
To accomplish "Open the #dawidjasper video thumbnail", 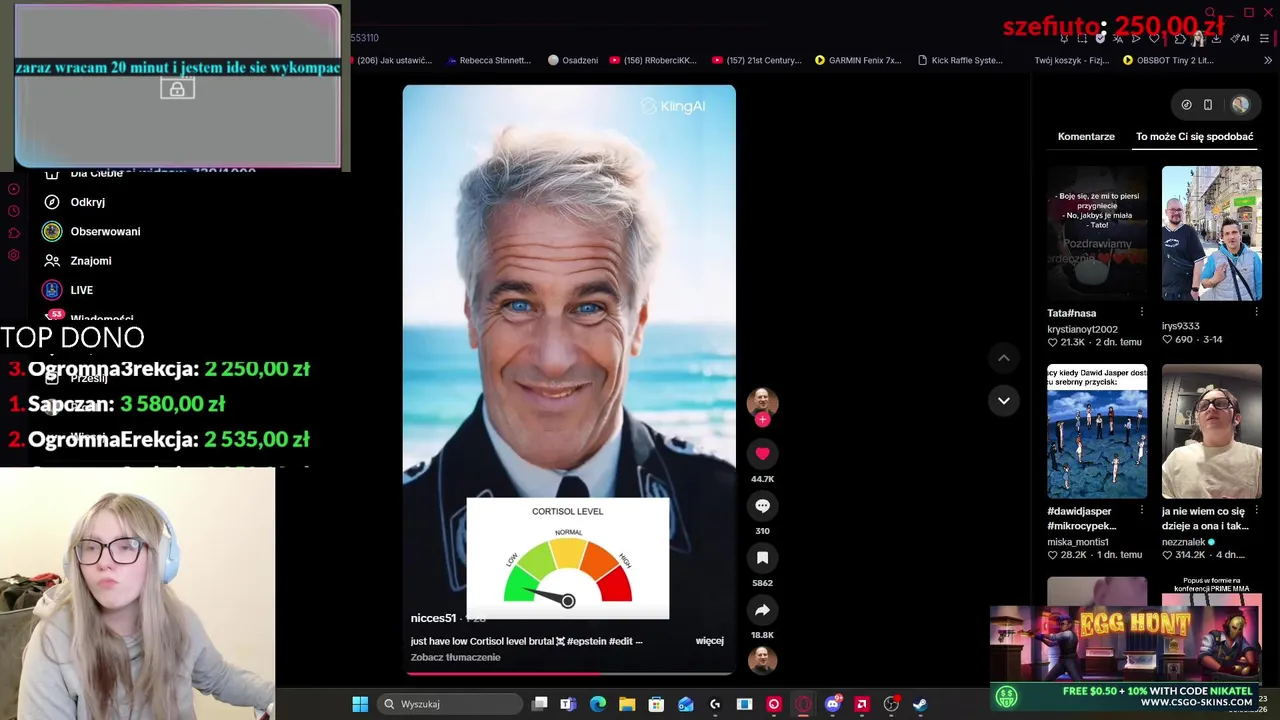I will (x=1097, y=431).
